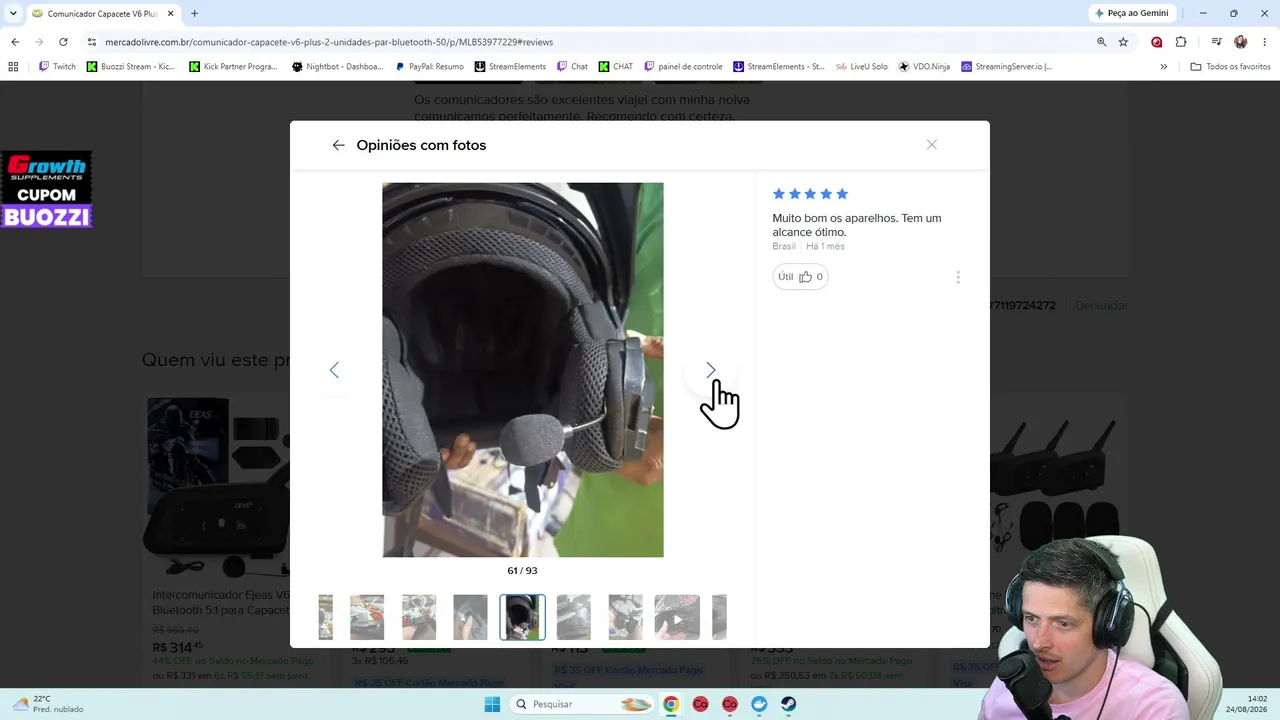Open the Windows Start menu

pos(492,704)
